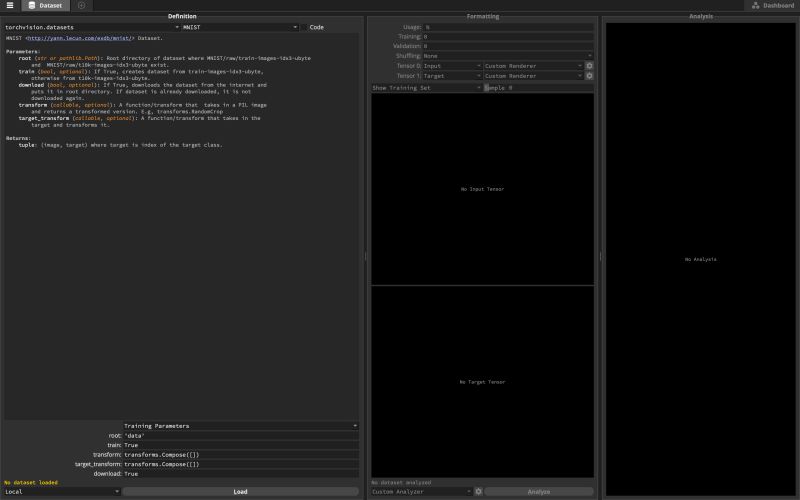This screenshot has width=800, height=500.
Task: Edit the root parameter field
Action: (241, 436)
